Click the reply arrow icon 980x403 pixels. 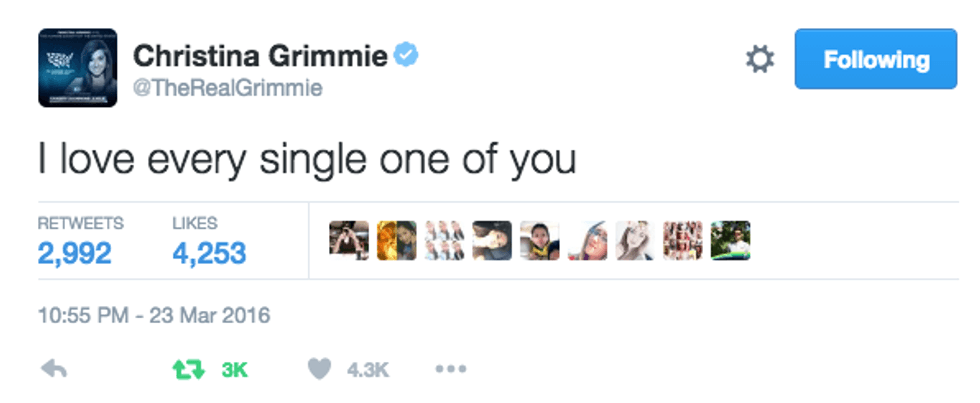point(53,369)
